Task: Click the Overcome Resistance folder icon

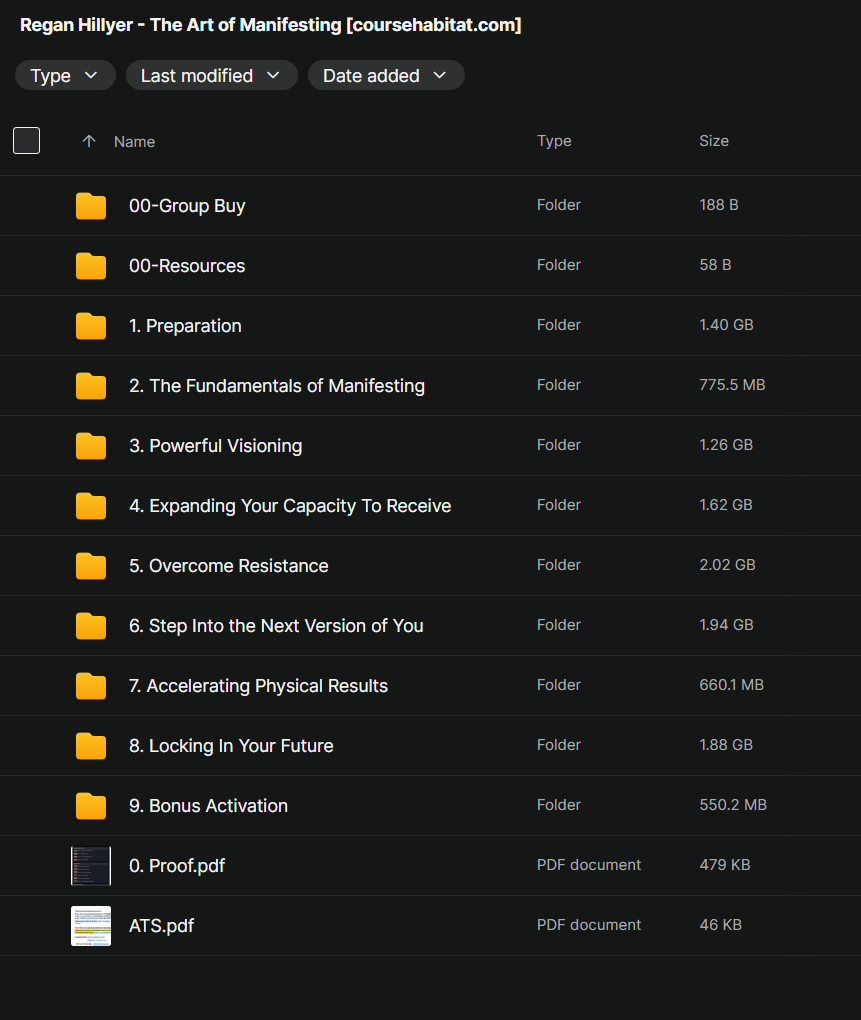Action: tap(91, 566)
